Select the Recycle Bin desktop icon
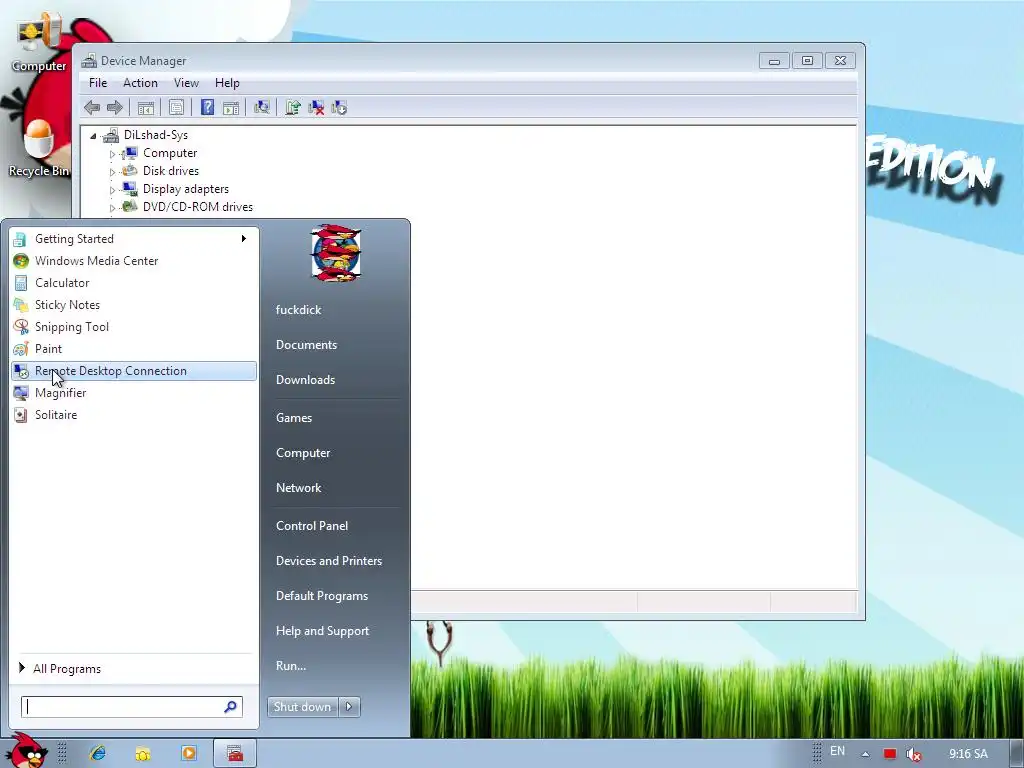Image resolution: width=1024 pixels, height=768 pixels. point(39,149)
